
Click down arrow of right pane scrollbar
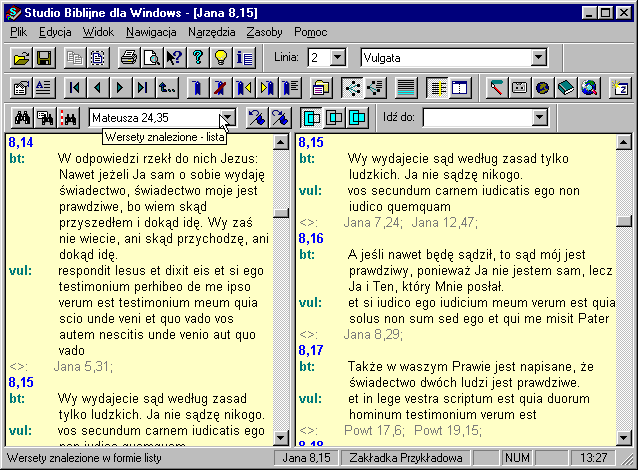click(x=624, y=438)
